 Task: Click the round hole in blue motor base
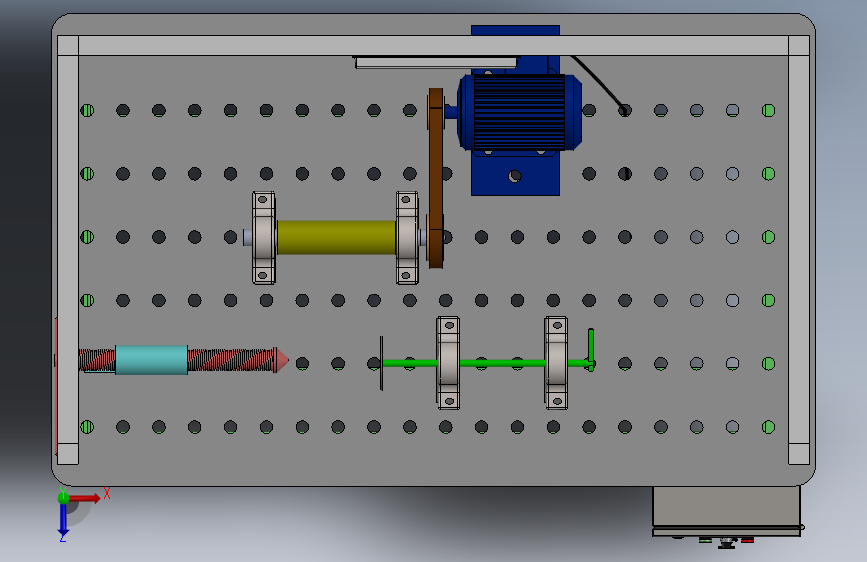coord(515,176)
